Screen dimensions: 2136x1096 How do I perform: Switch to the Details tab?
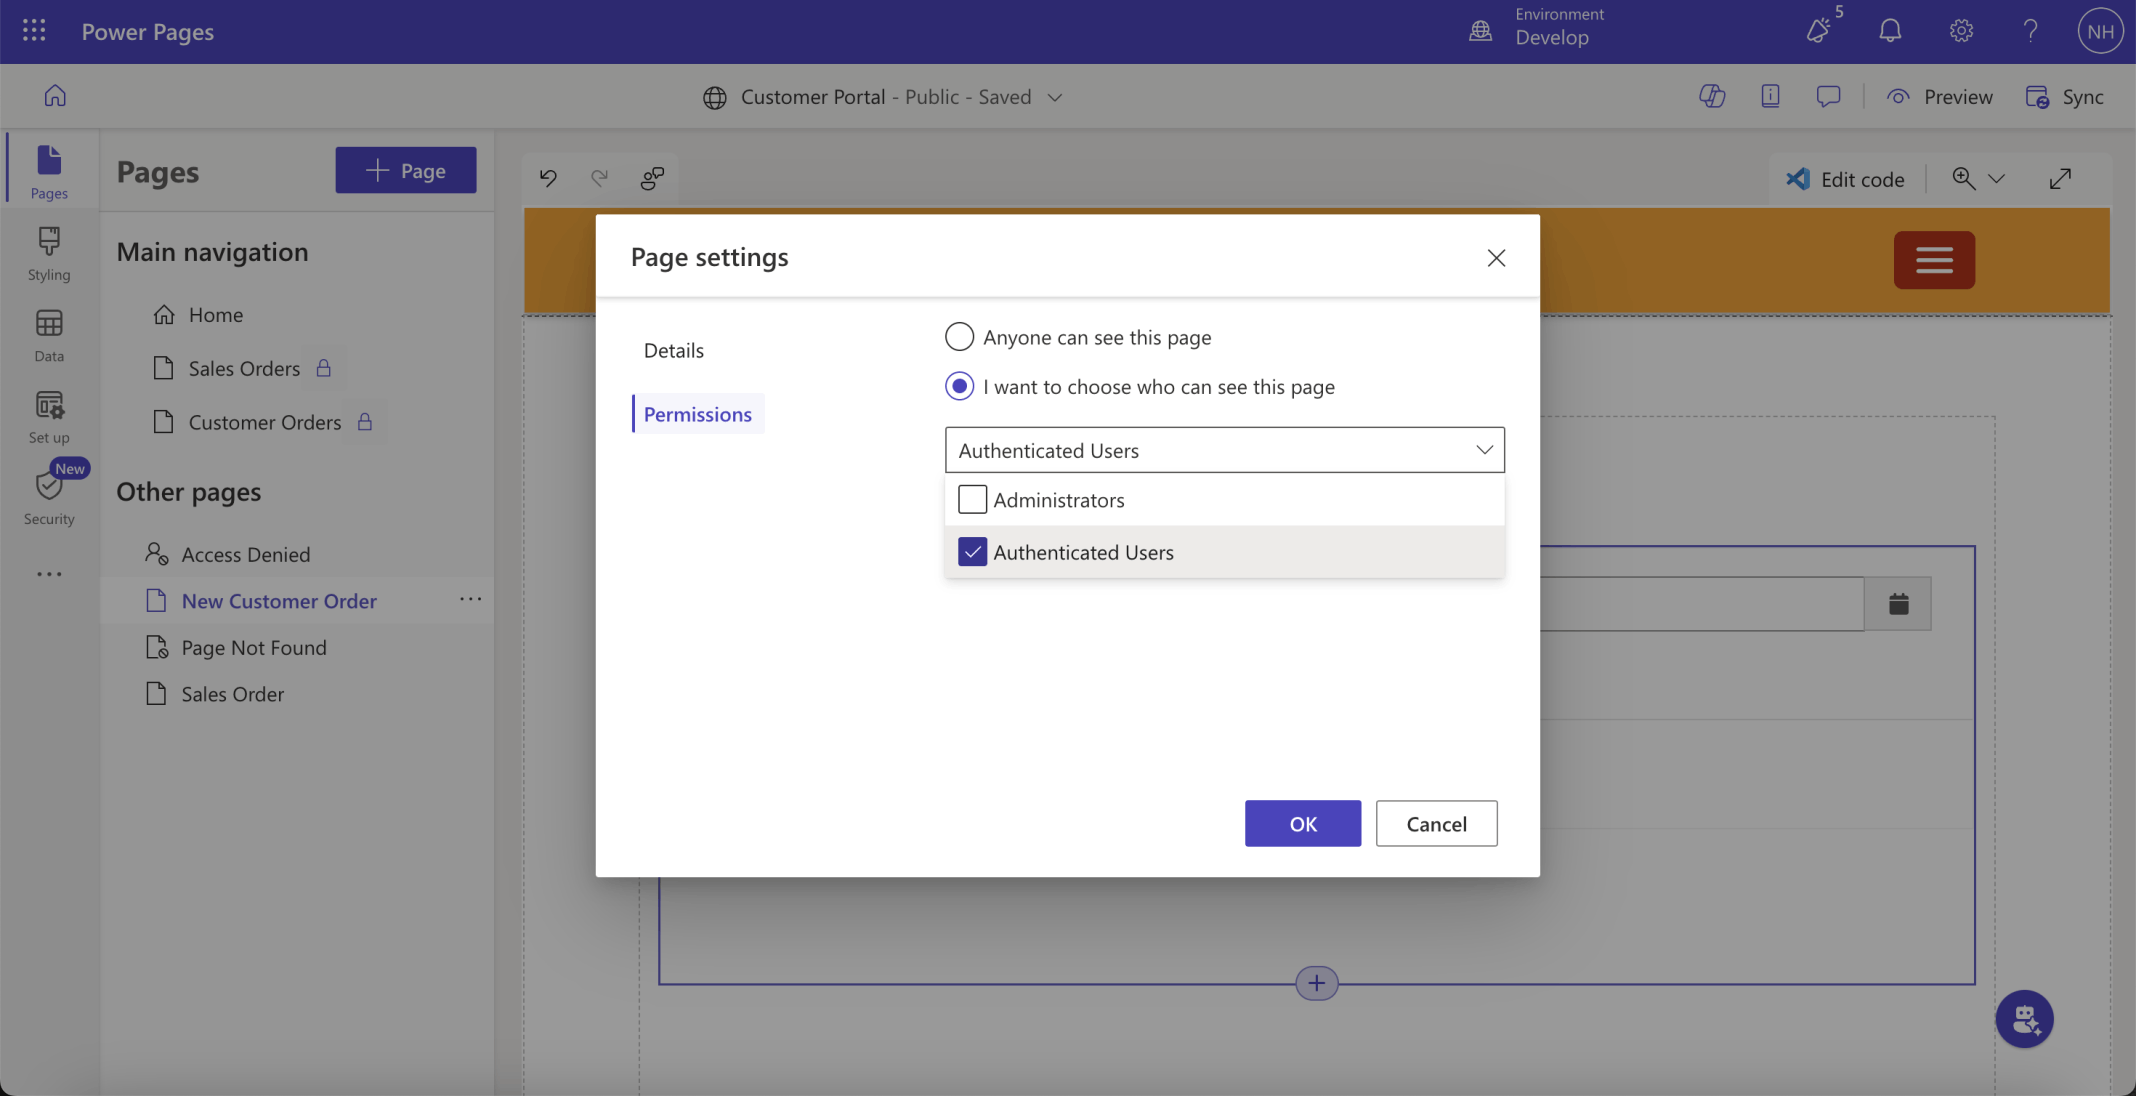pyautogui.click(x=673, y=350)
